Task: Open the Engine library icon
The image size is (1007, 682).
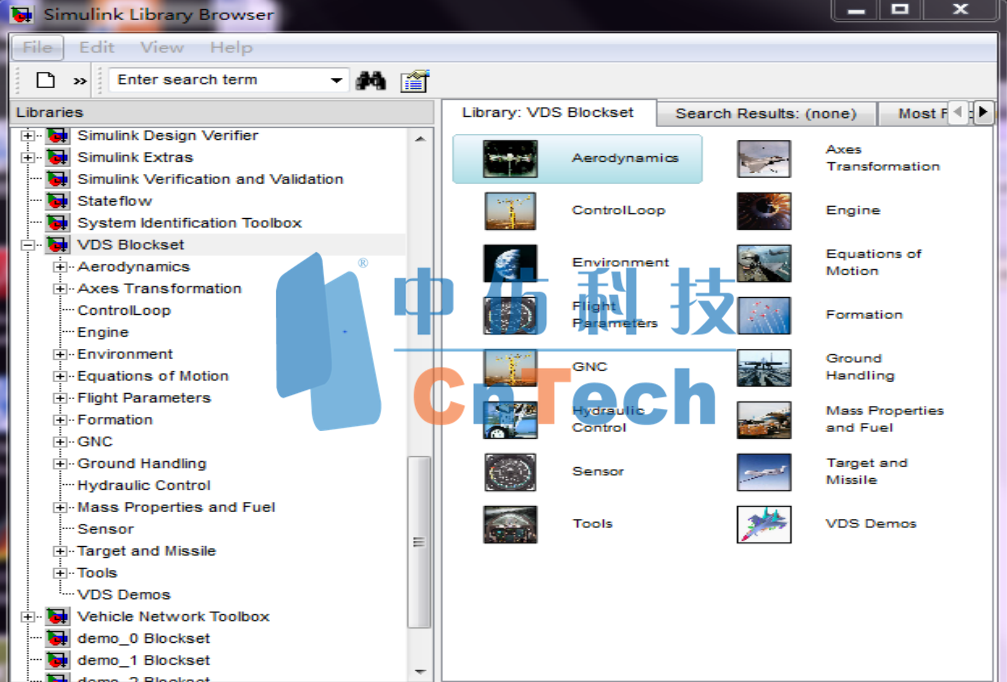Action: click(764, 211)
